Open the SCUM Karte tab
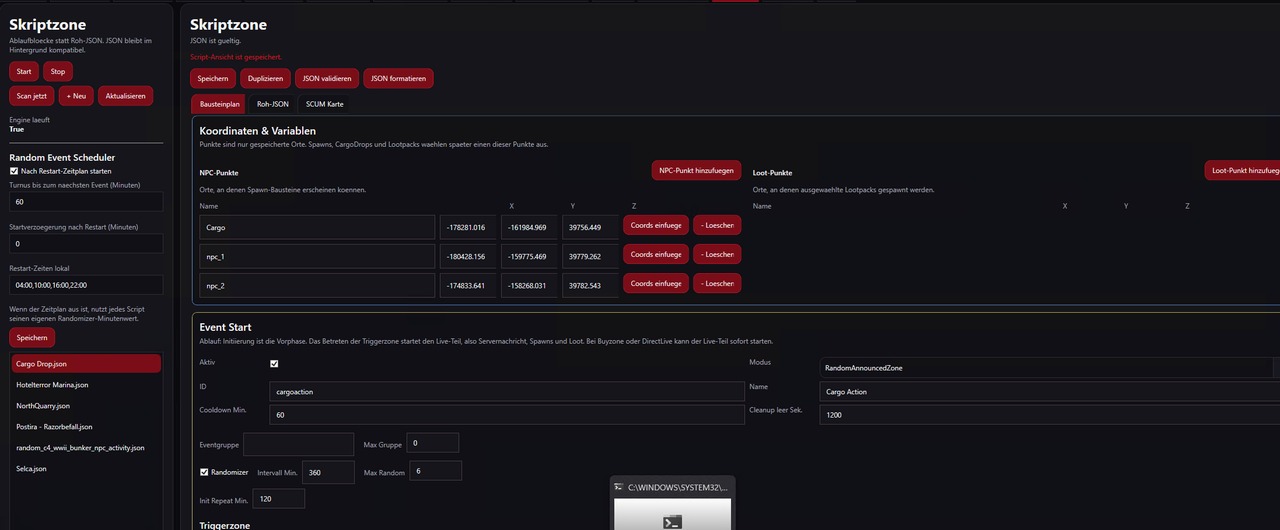 click(x=324, y=104)
